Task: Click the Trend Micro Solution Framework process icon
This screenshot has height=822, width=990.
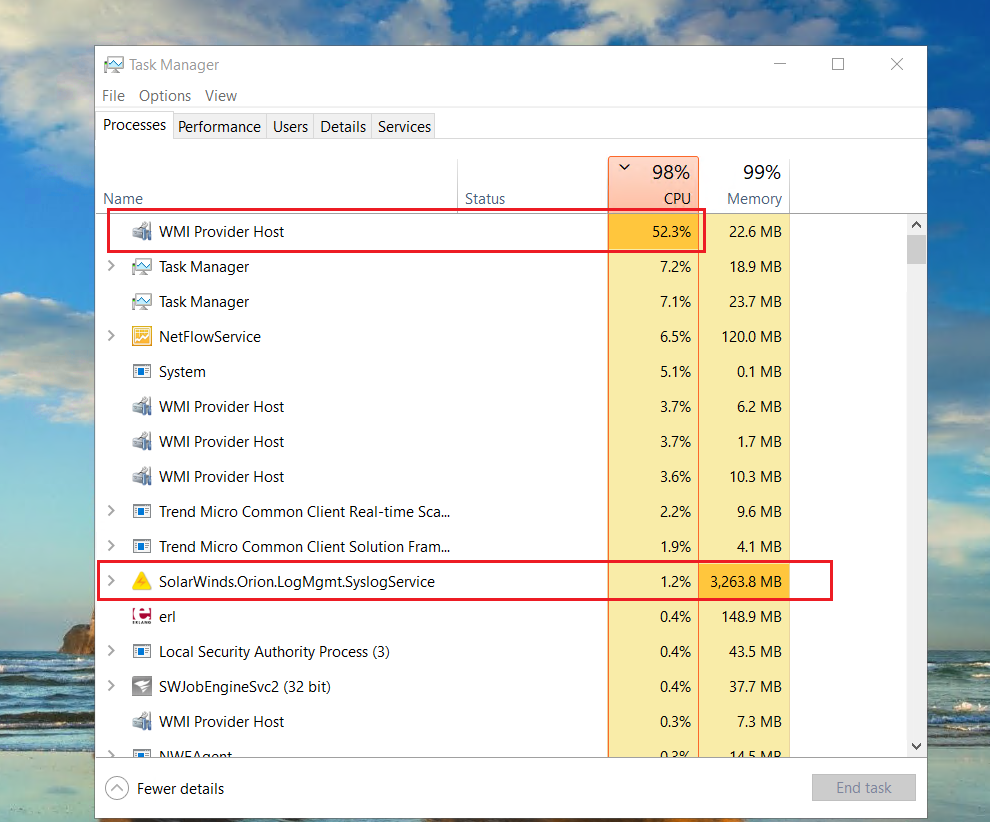Action: pyautogui.click(x=141, y=546)
